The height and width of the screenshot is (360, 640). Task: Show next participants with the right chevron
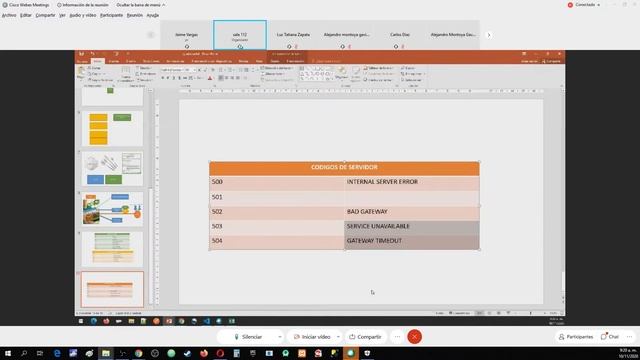[x=489, y=35]
